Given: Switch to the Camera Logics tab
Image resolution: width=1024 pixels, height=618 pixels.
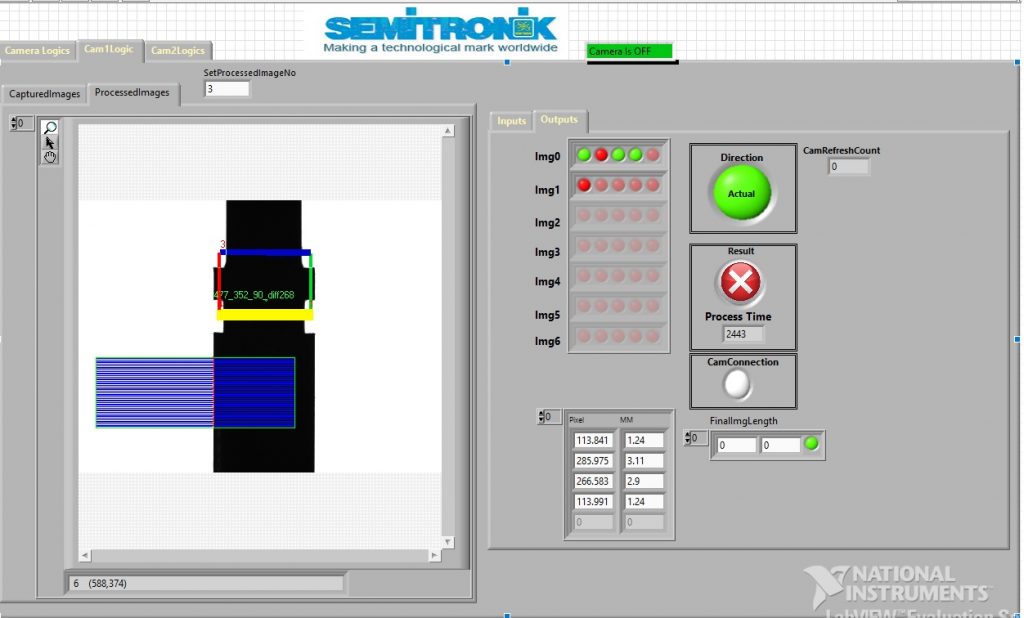Looking at the screenshot, I should [37, 50].
